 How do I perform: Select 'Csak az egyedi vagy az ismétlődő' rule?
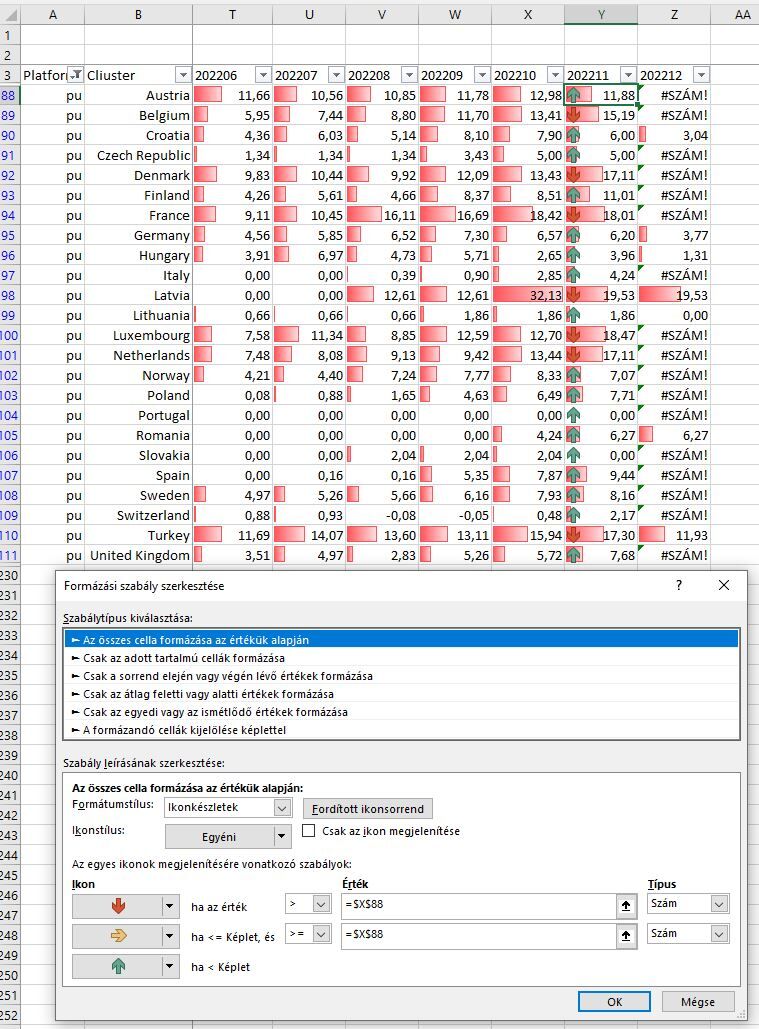click(x=401, y=712)
